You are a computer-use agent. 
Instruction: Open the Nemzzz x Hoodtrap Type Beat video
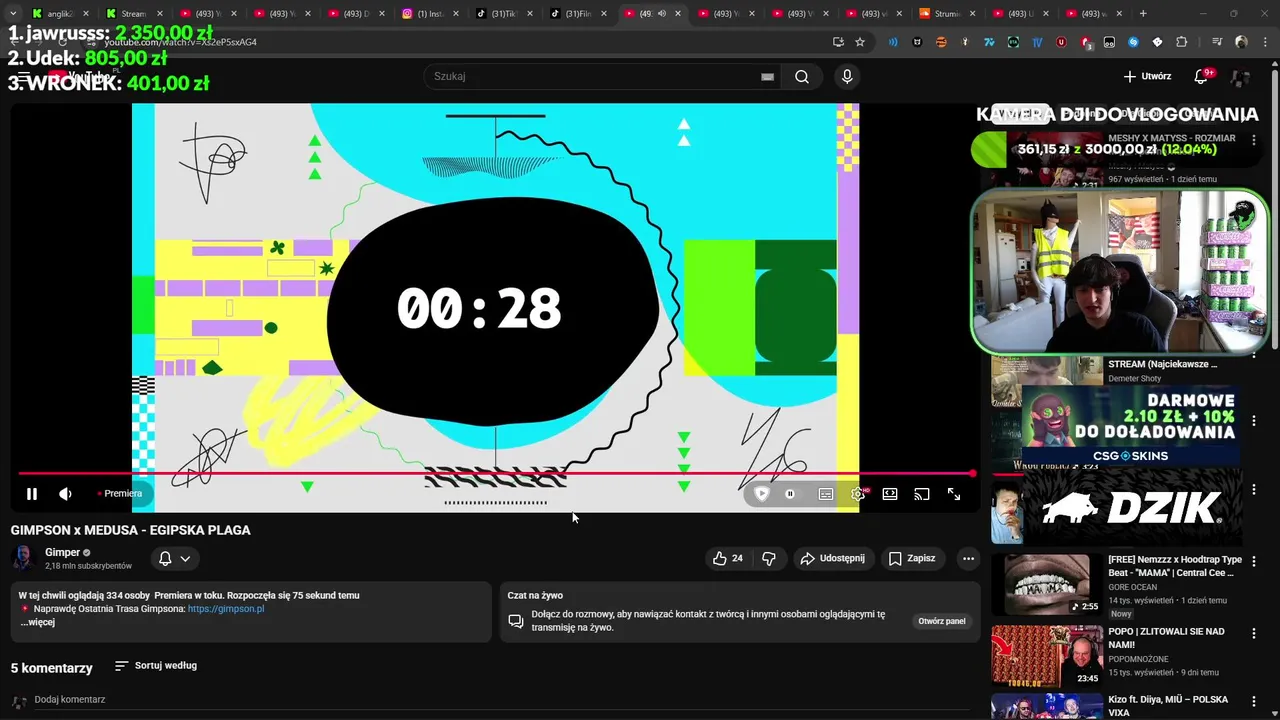[x=1175, y=566]
